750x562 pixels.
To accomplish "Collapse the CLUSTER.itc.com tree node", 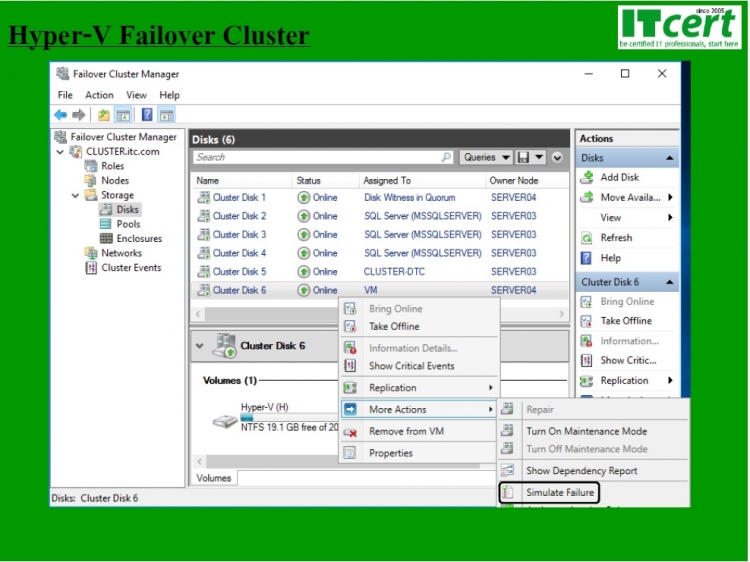I will point(60,152).
